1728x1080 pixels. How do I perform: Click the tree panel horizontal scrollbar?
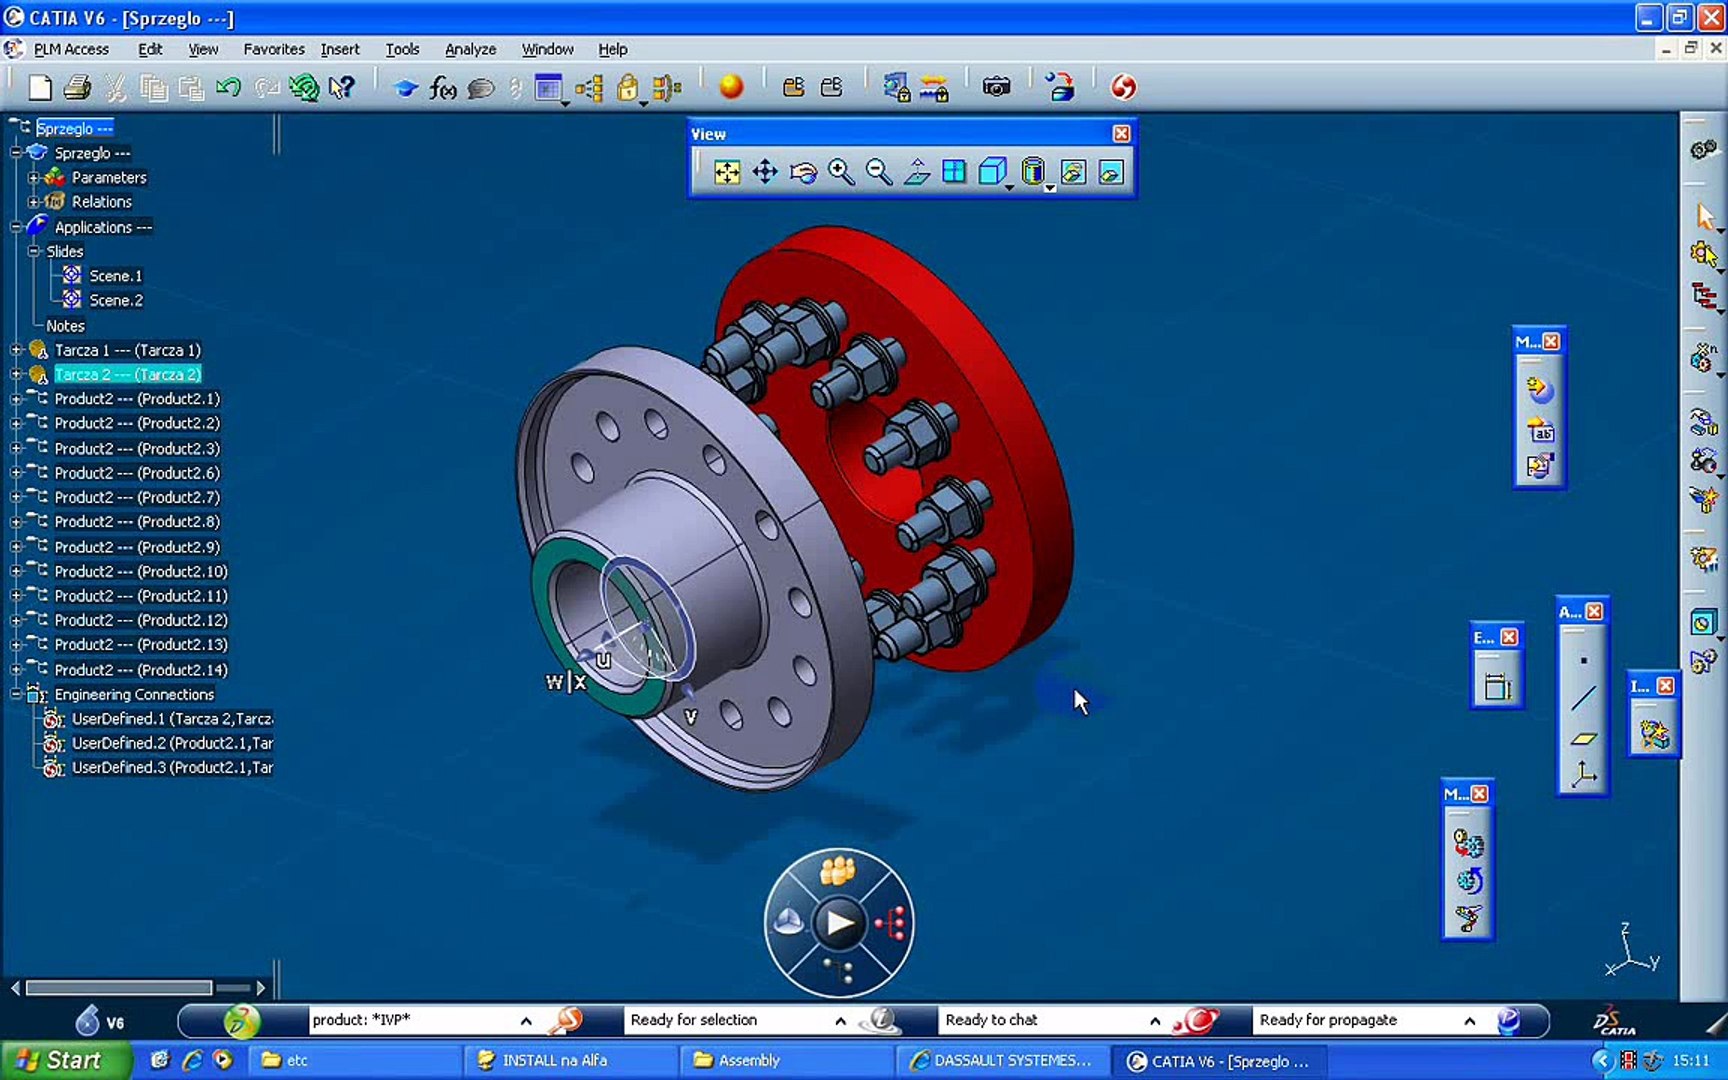(x=120, y=988)
